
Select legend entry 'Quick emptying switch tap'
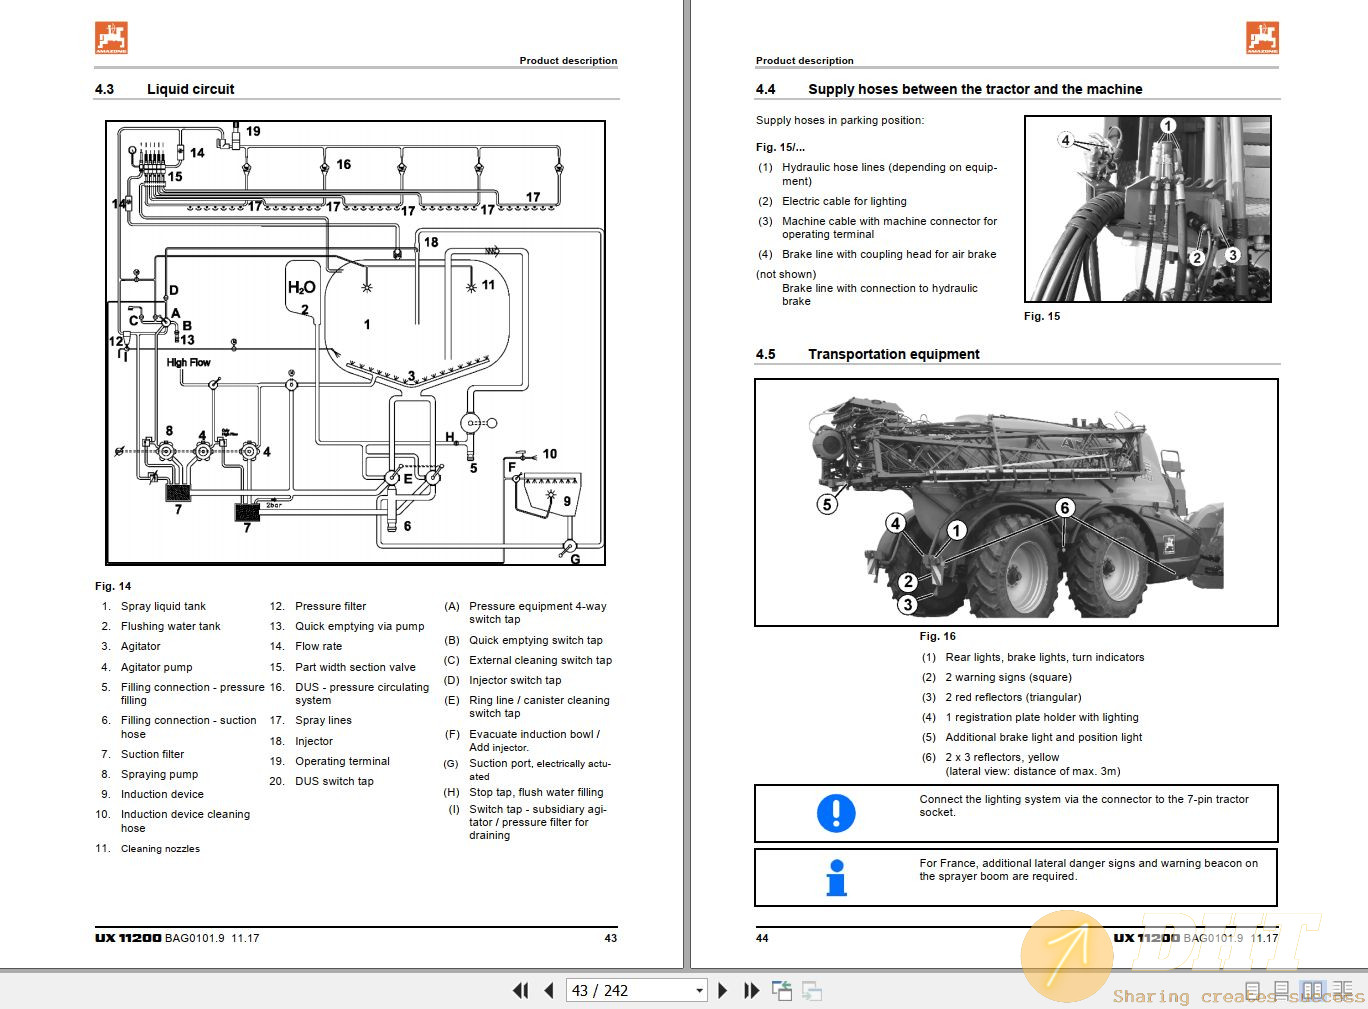[536, 640]
